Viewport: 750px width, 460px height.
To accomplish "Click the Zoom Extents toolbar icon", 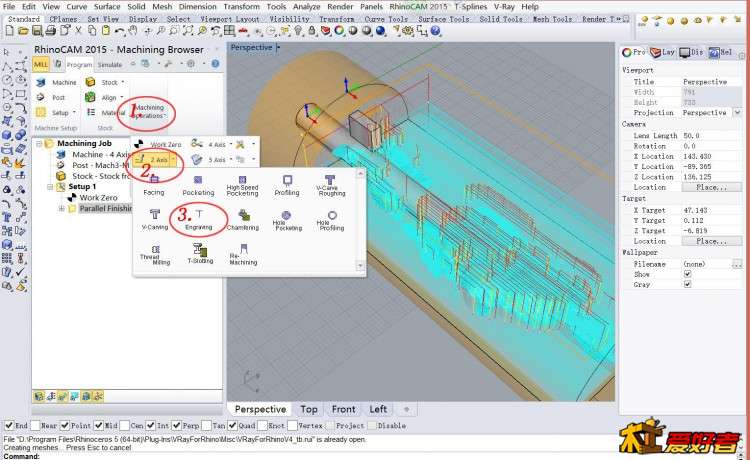I will pos(188,31).
